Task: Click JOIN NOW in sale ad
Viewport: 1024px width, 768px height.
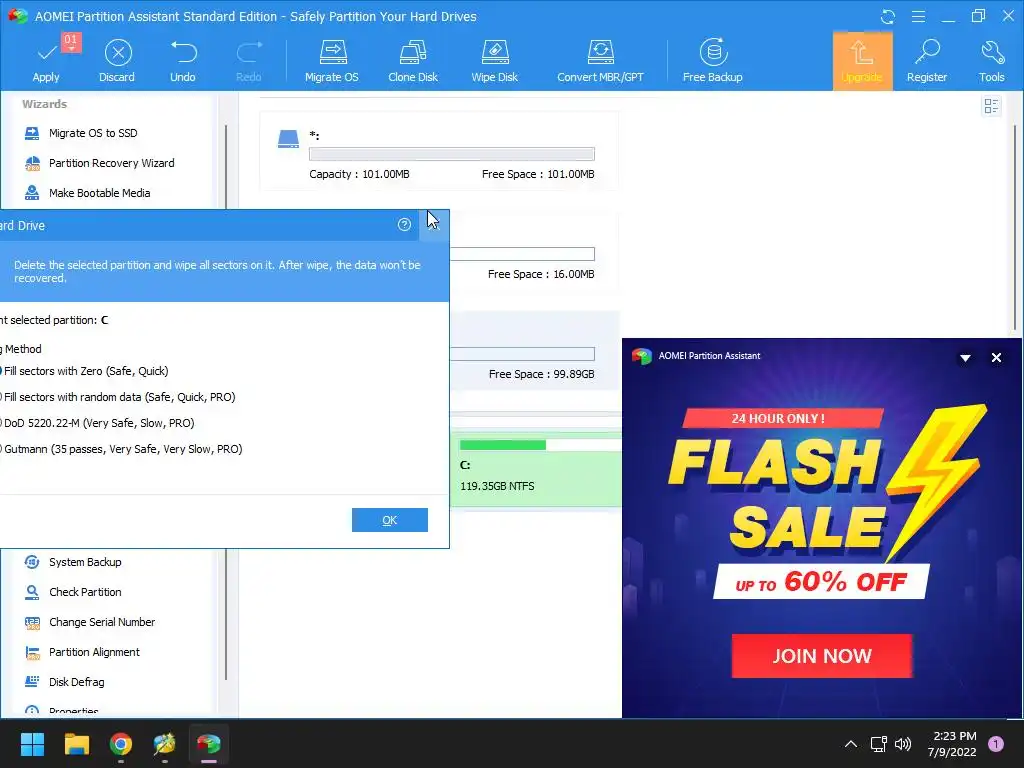Action: point(822,656)
